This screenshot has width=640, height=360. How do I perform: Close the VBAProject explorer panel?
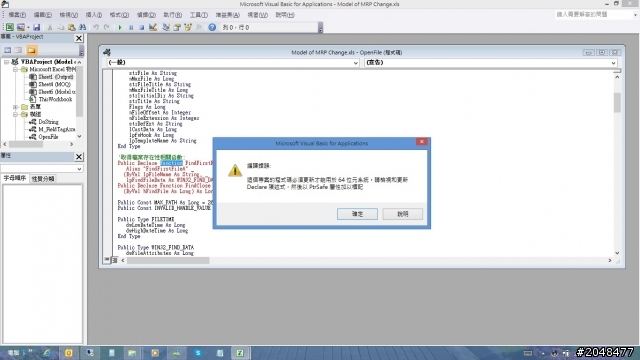(79, 38)
